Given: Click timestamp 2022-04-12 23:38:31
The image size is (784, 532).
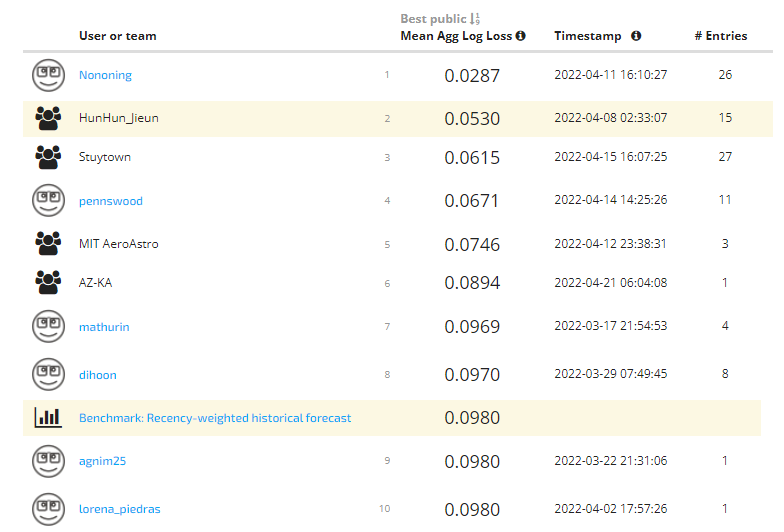Looking at the screenshot, I should 610,244.
